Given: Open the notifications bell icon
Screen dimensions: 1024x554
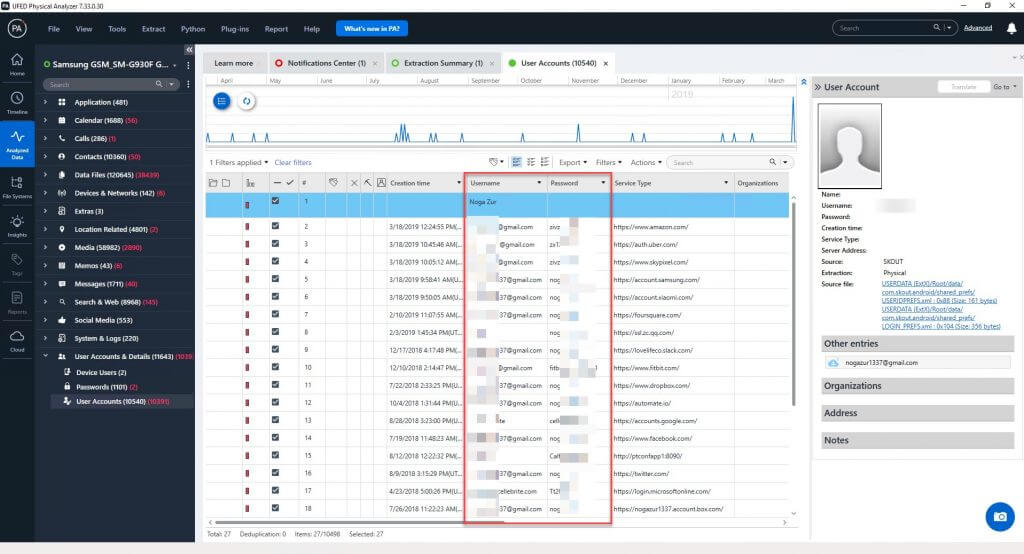Looking at the screenshot, I should pyautogui.click(x=1012, y=28).
